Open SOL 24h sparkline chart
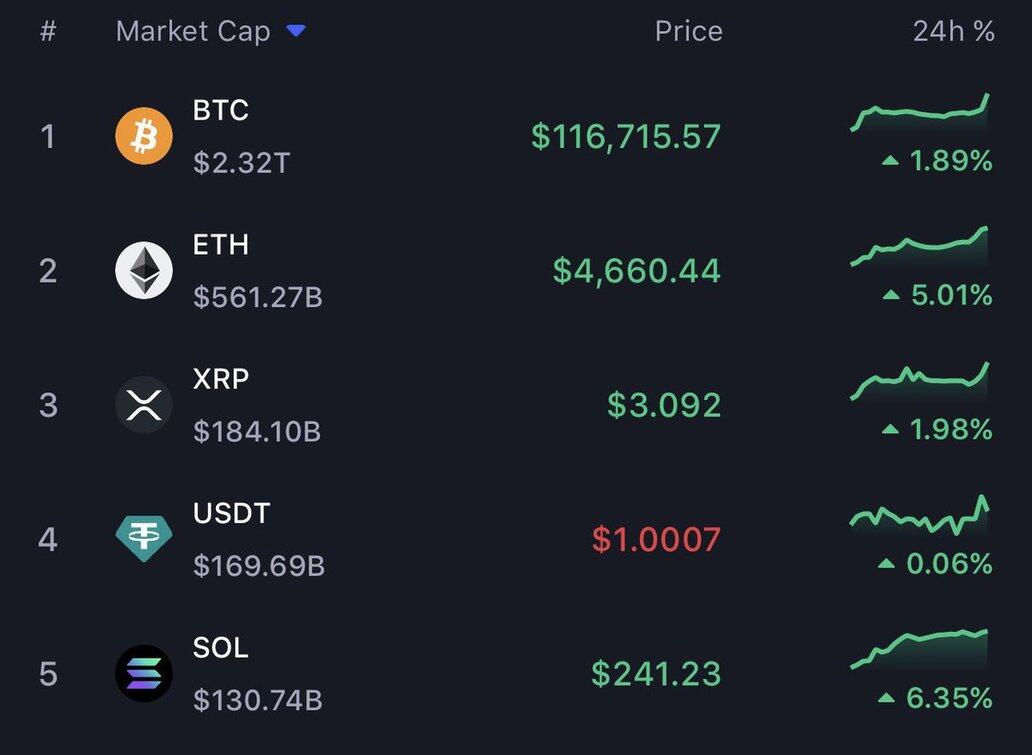 tap(920, 649)
